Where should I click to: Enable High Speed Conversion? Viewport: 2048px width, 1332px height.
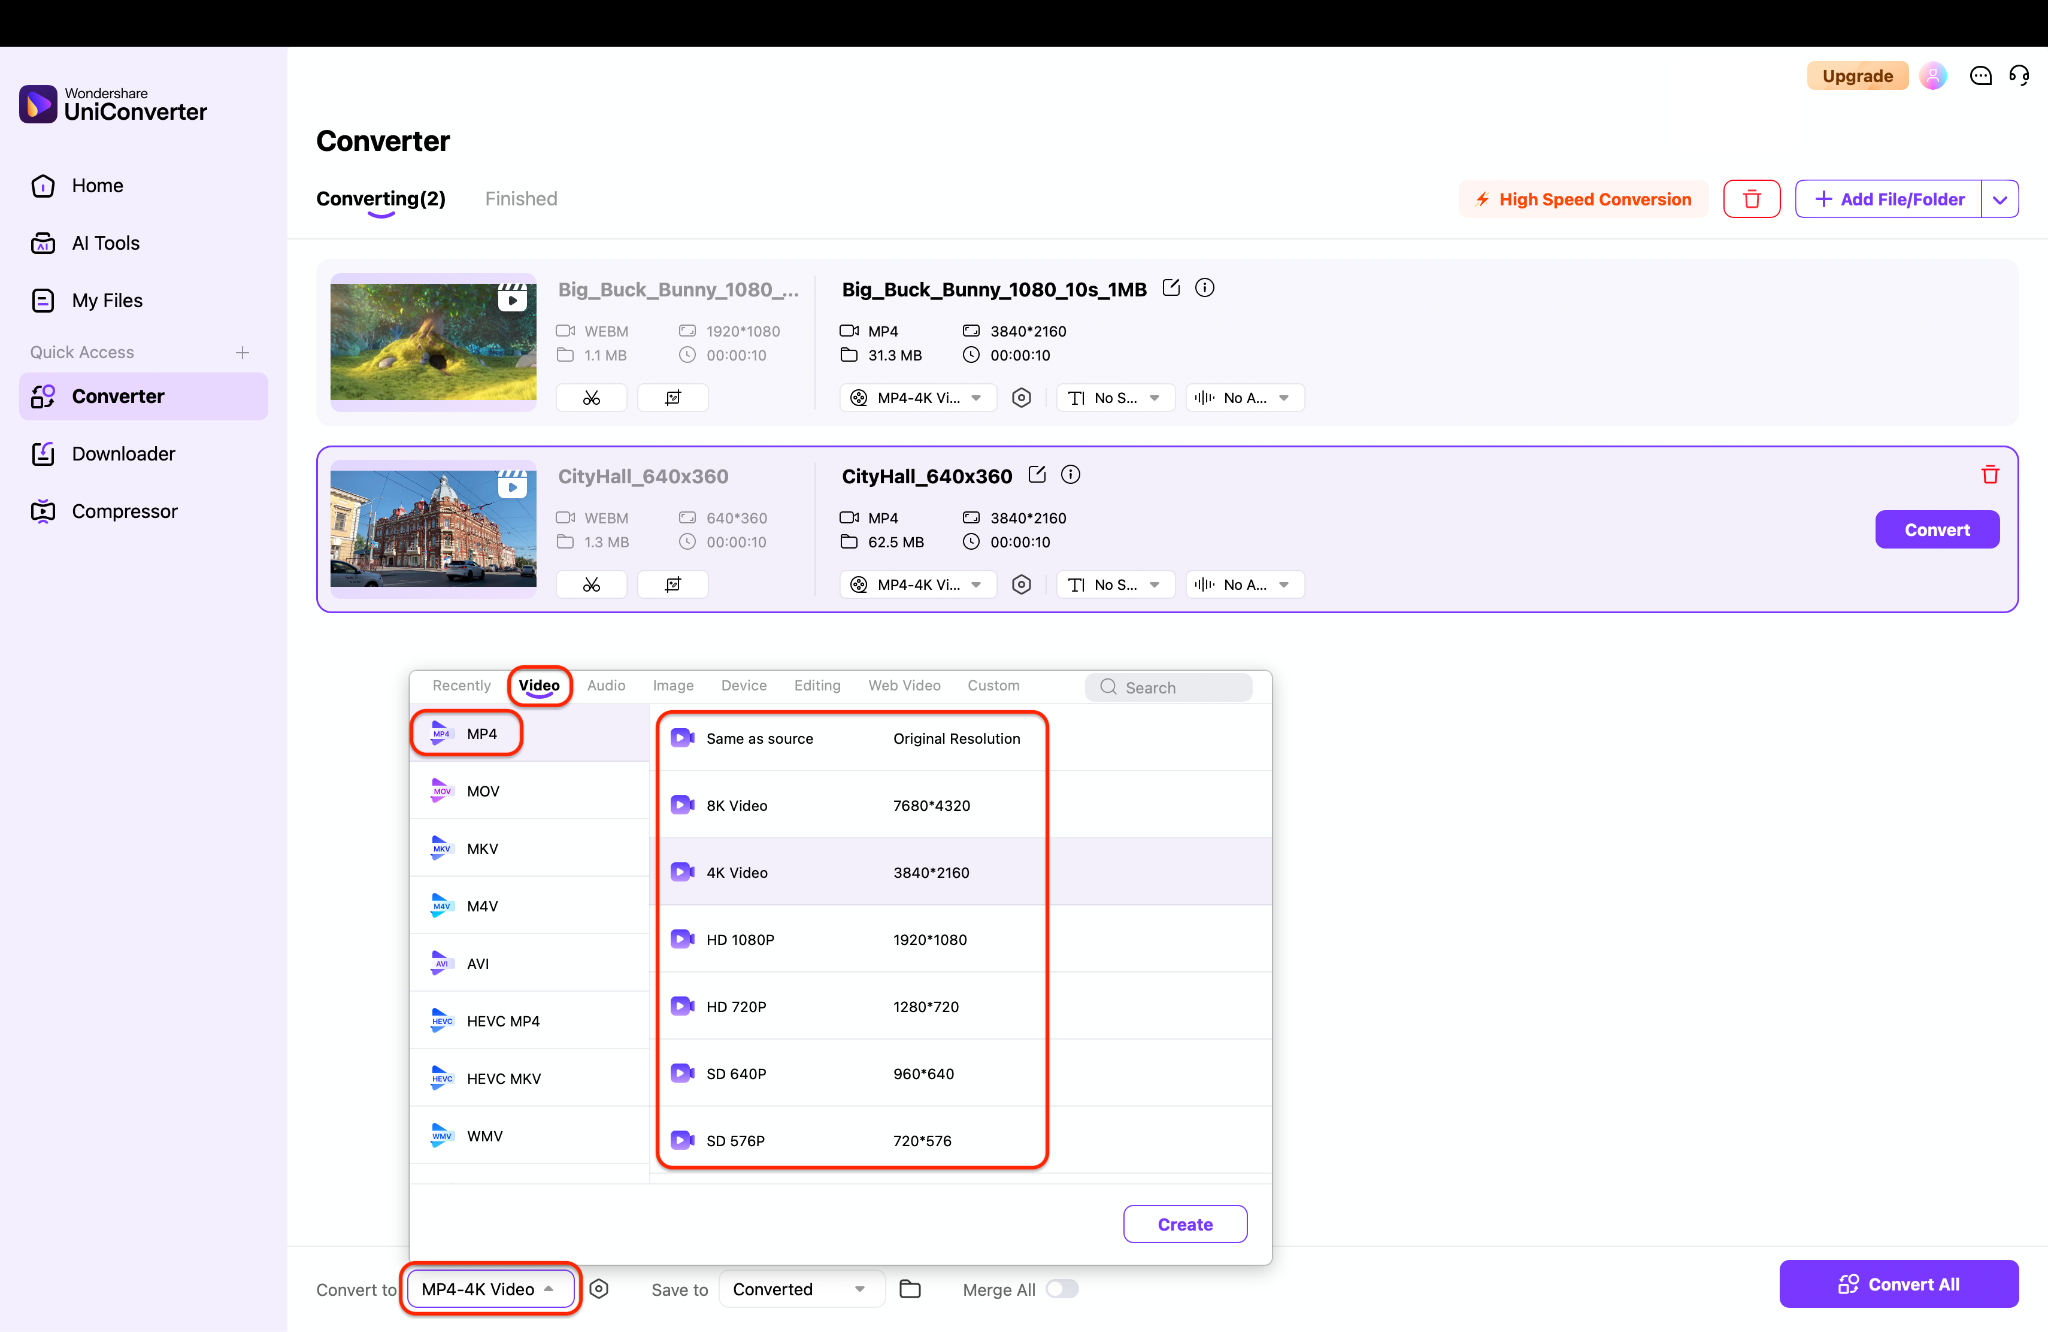pyautogui.click(x=1584, y=199)
